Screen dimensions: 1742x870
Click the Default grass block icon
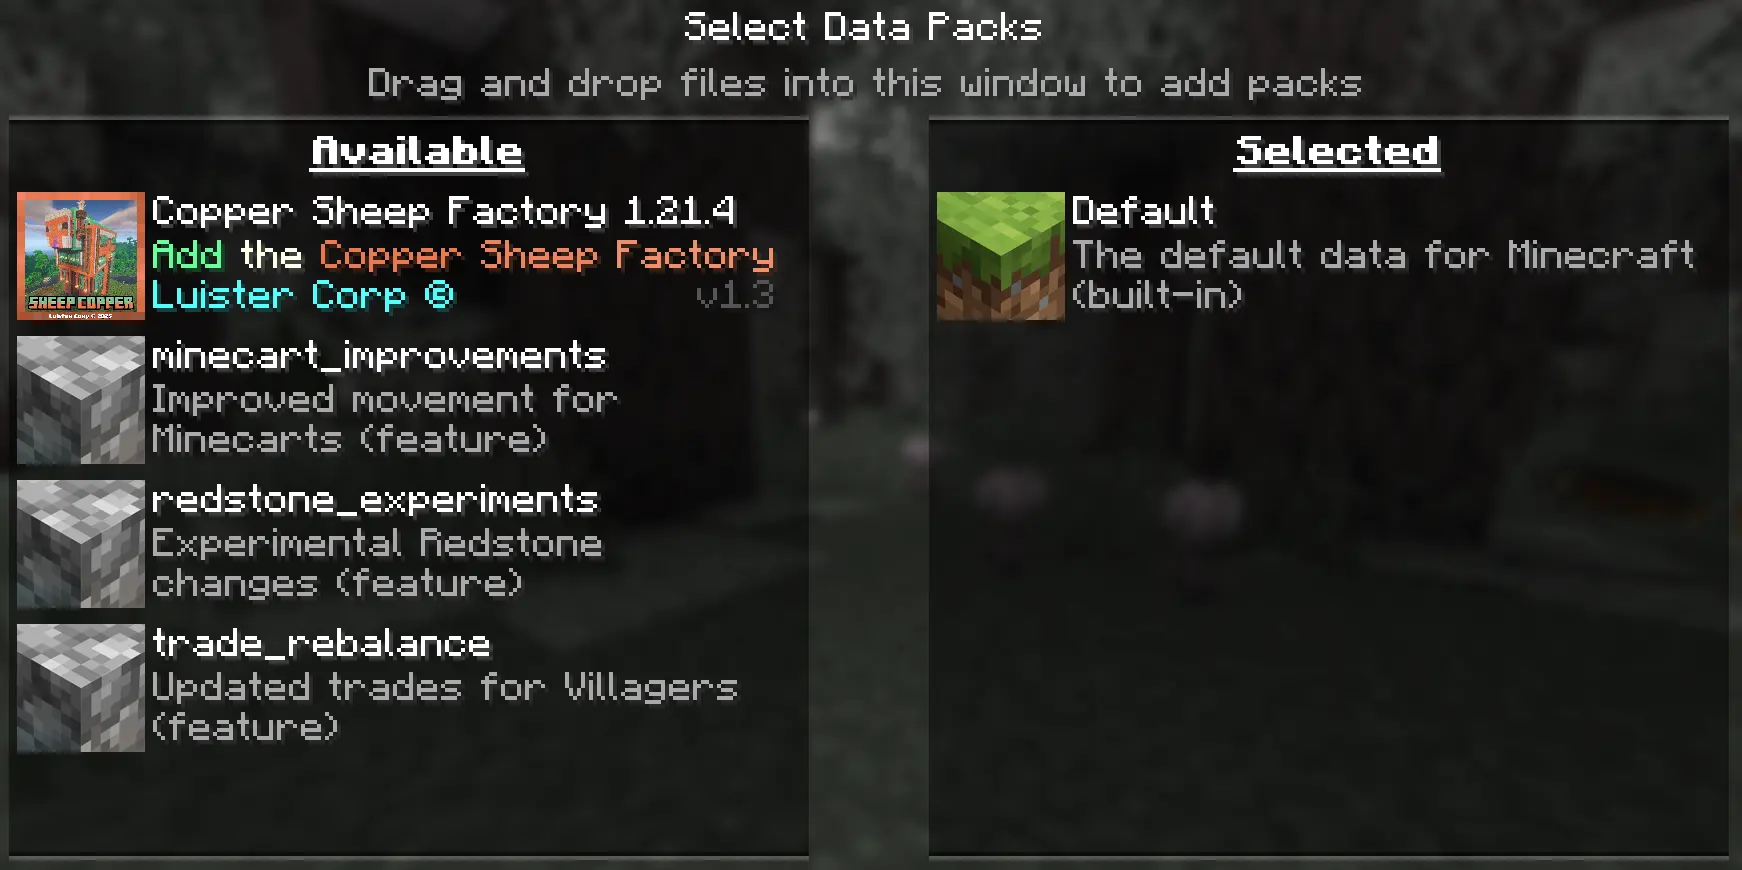pos(1001,256)
